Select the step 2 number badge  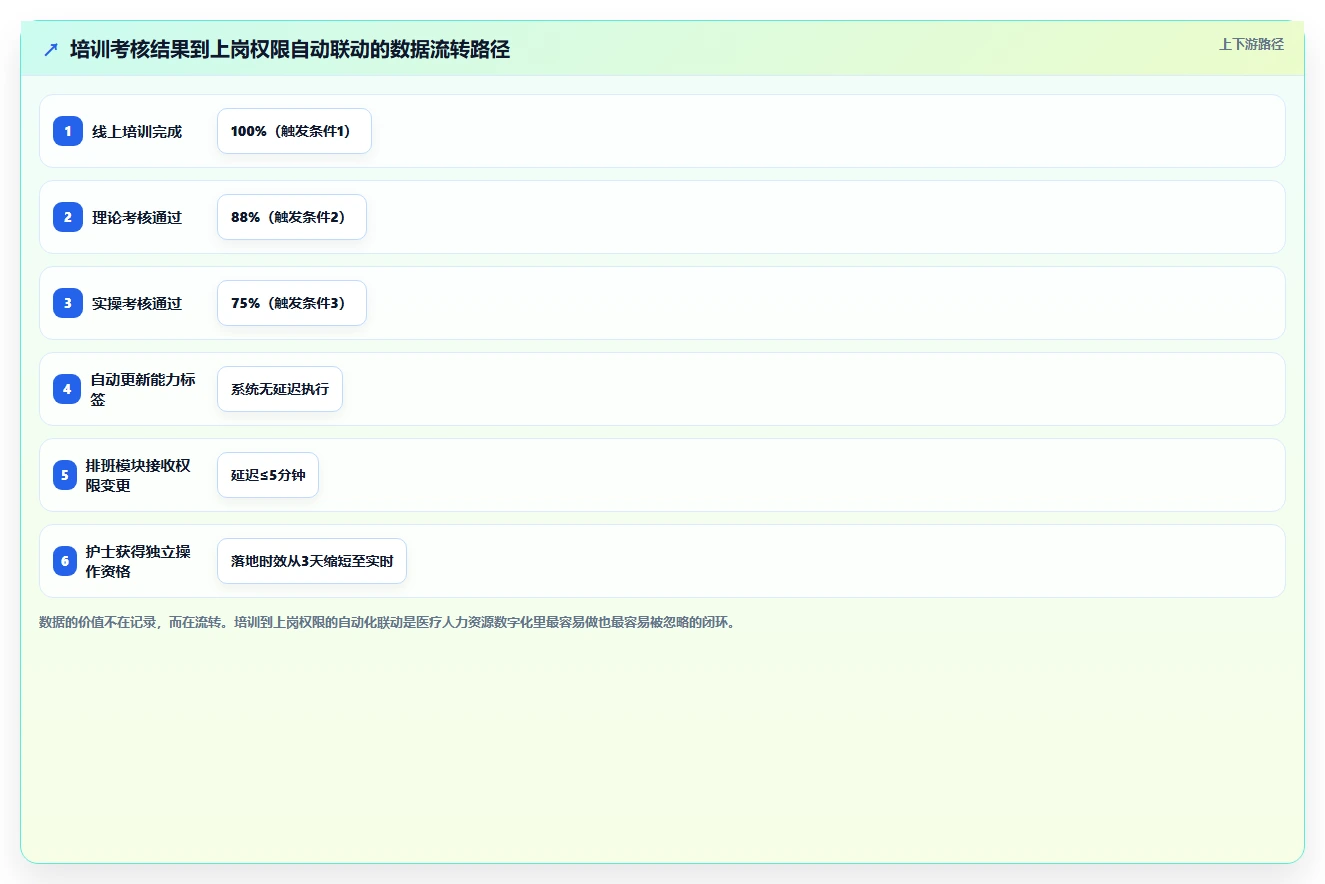[67, 217]
